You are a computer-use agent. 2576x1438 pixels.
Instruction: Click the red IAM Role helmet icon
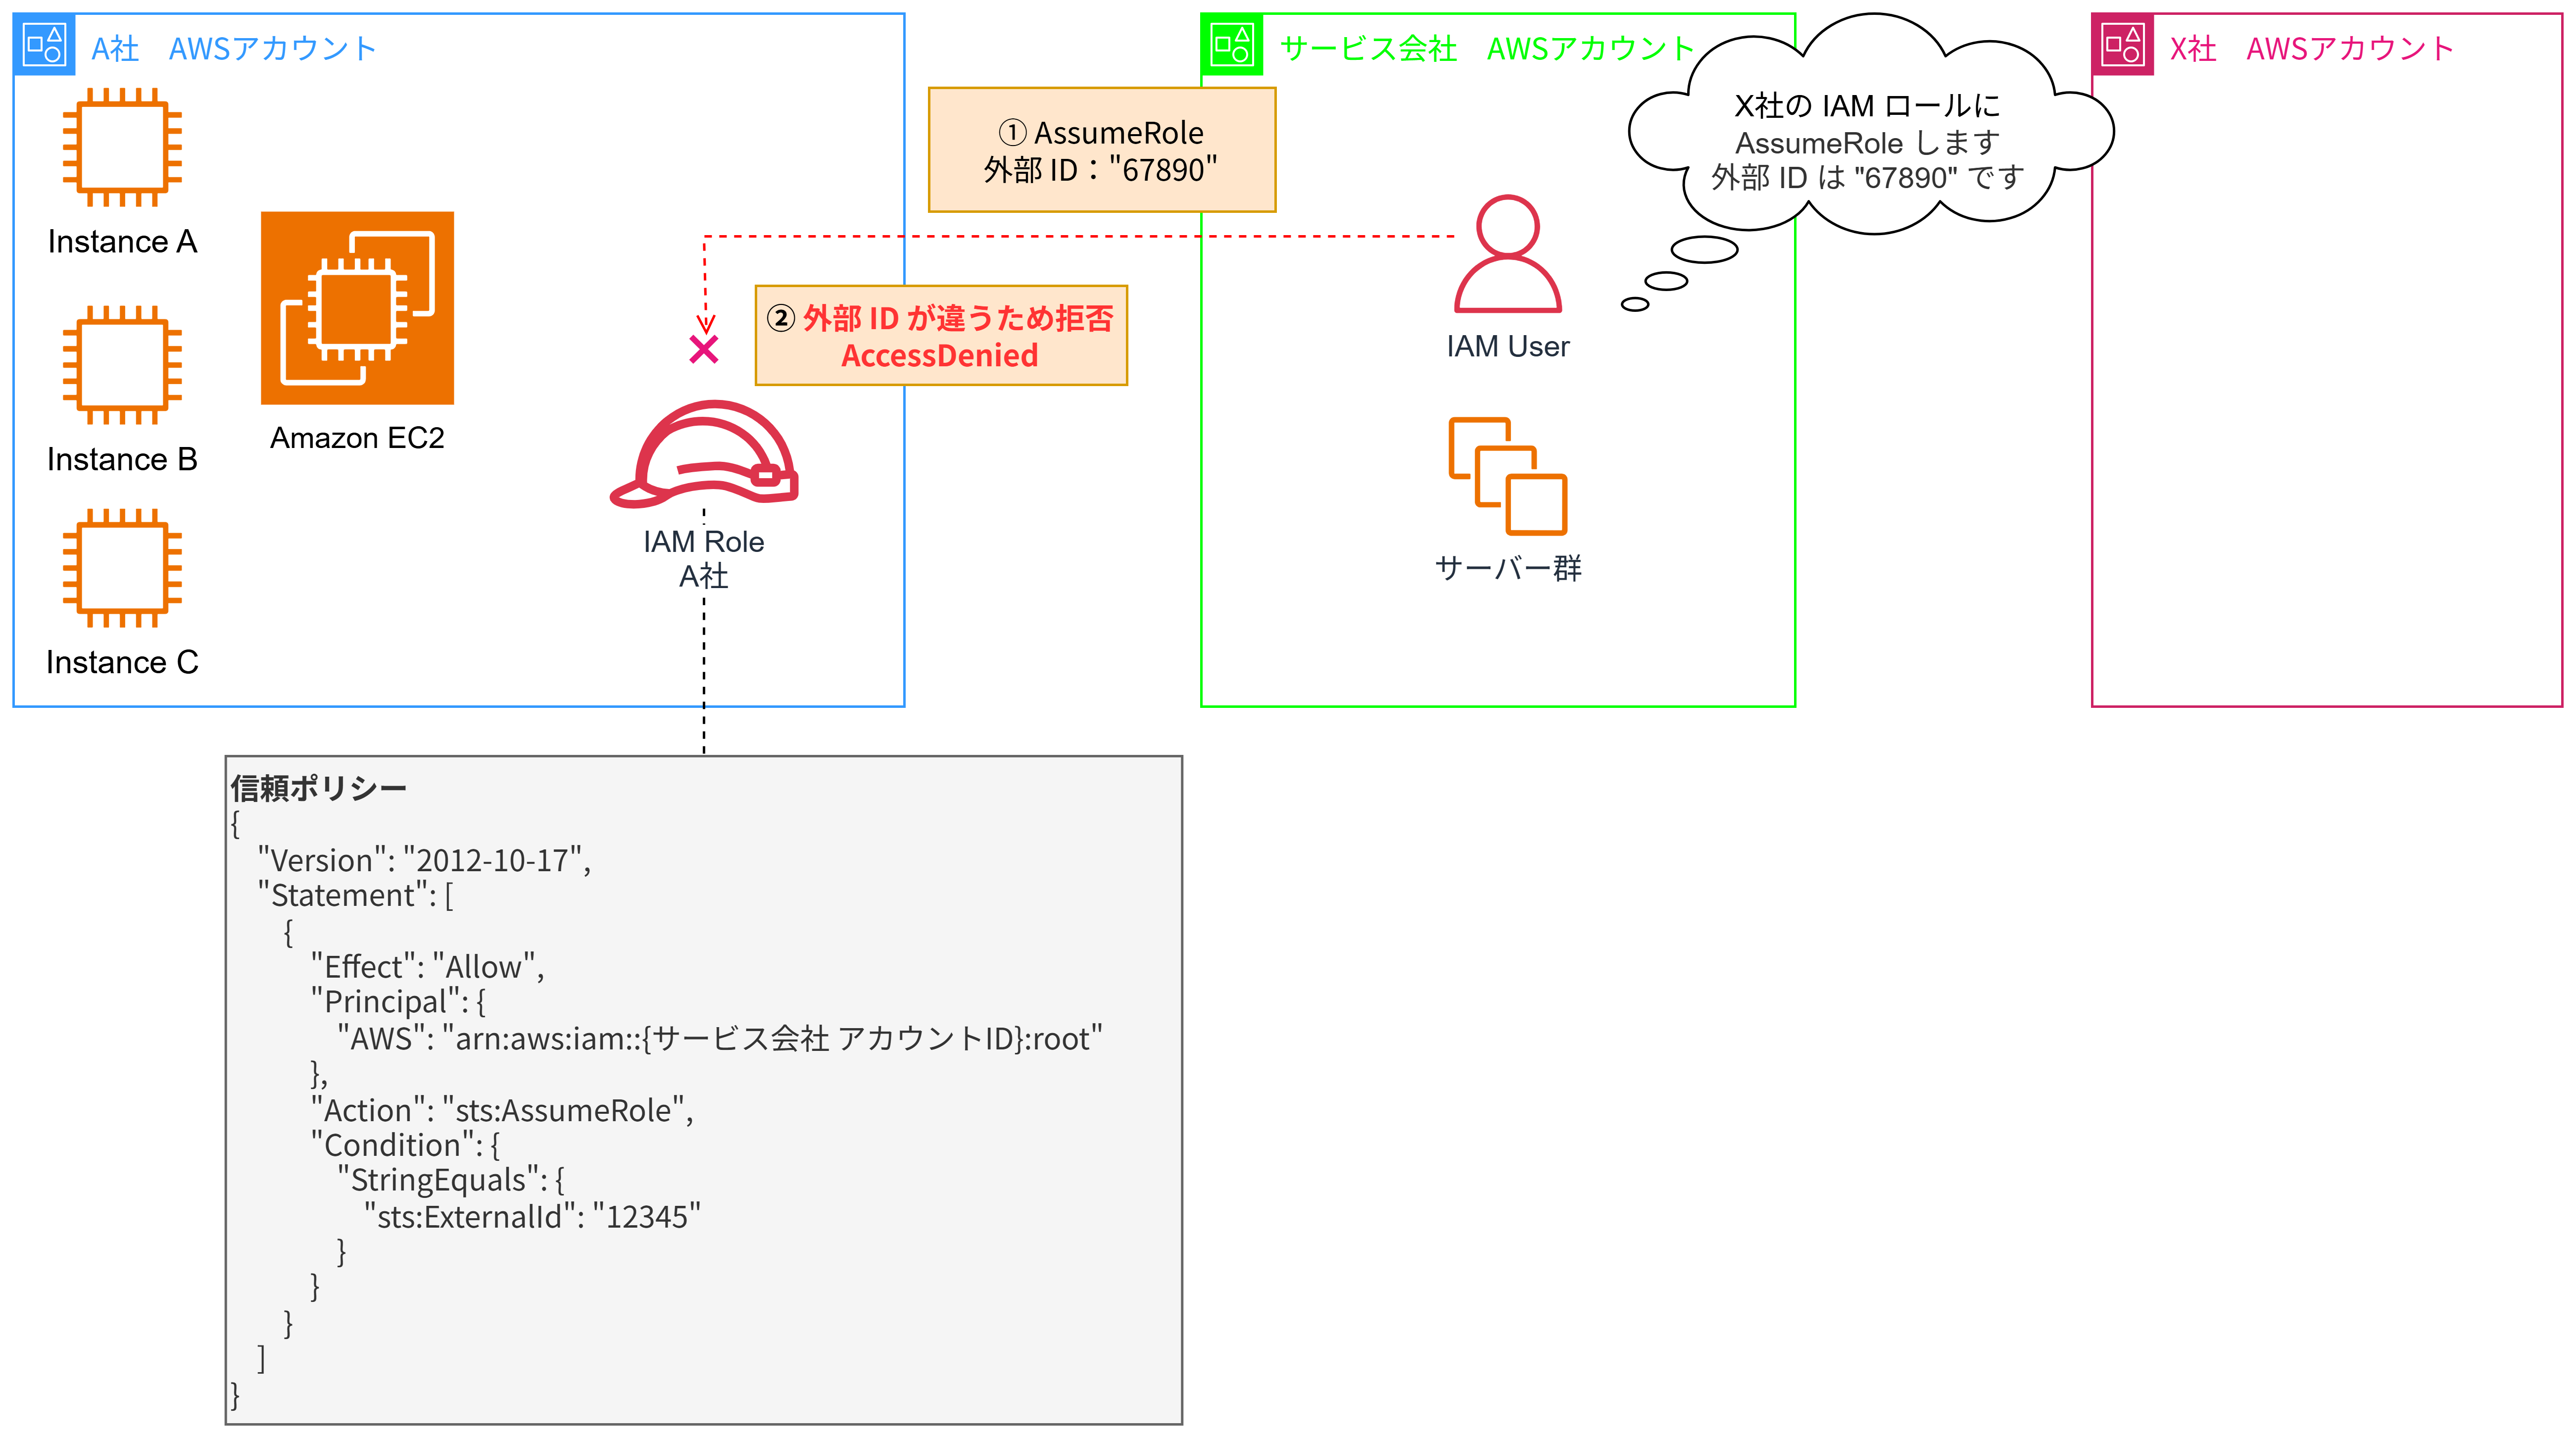point(704,453)
